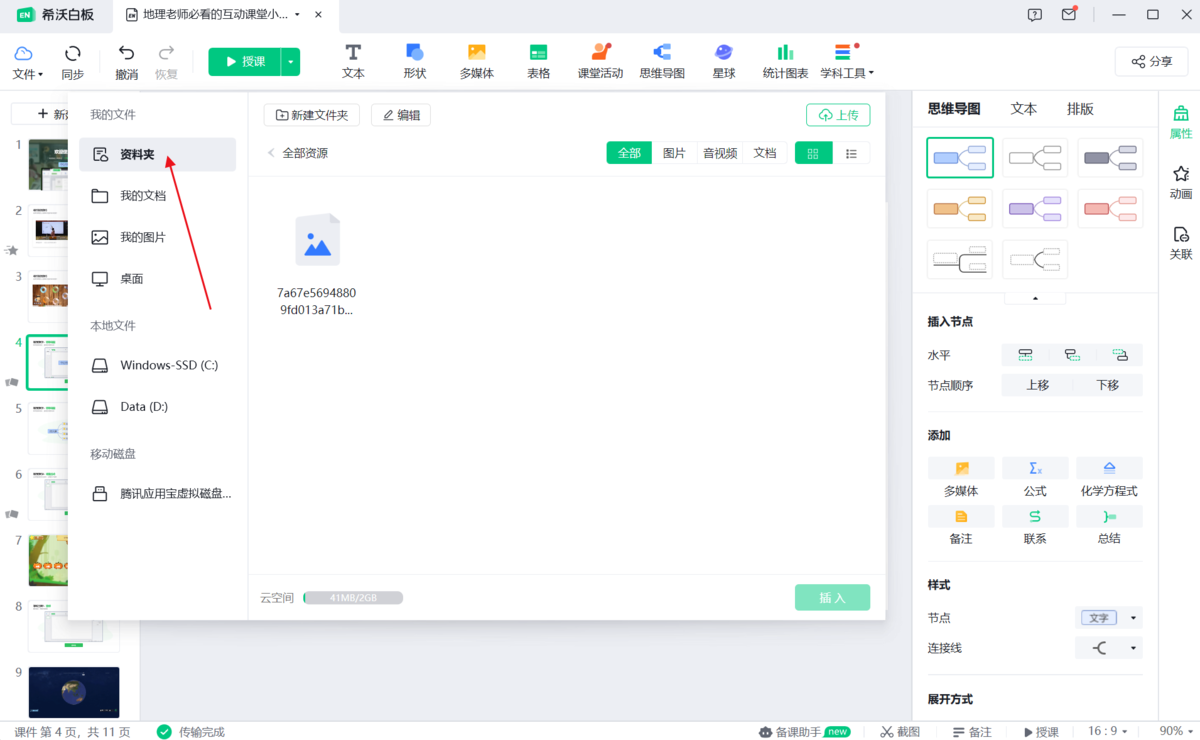The image size is (1200, 740).
Task: Click the 云空间 storage usage bar
Action: [352, 597]
